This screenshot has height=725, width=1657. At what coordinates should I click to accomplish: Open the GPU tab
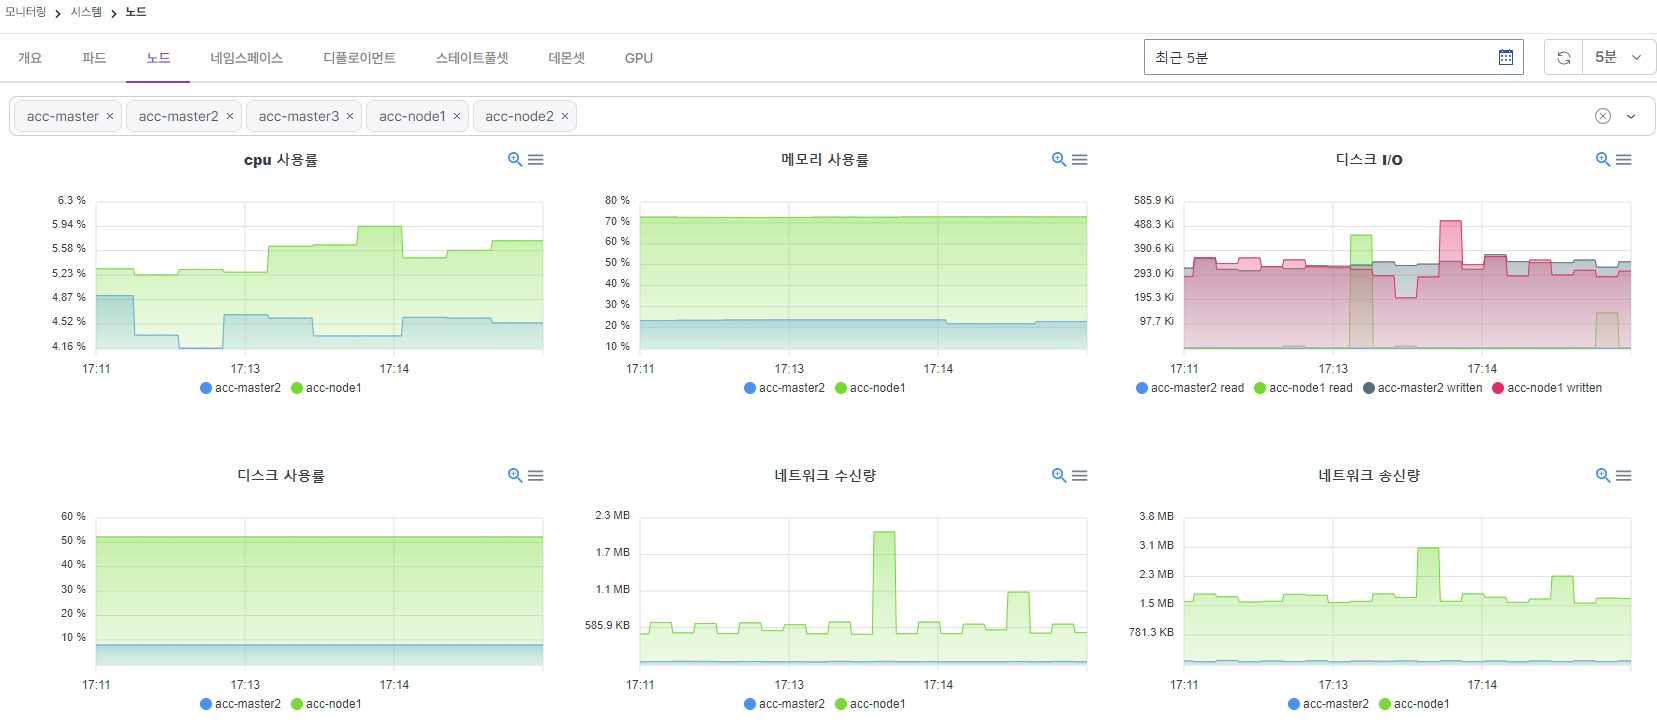pyautogui.click(x=639, y=58)
